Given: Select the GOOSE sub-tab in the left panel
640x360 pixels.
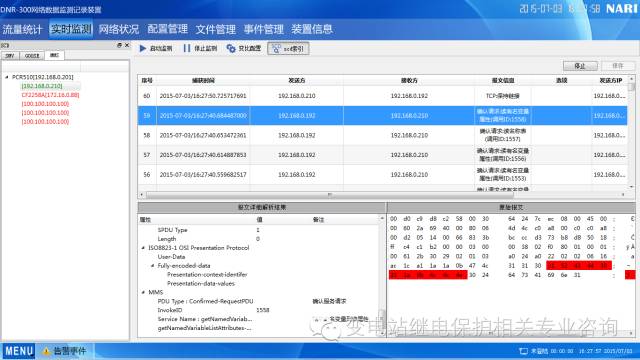Looking at the screenshot, I should [32, 56].
